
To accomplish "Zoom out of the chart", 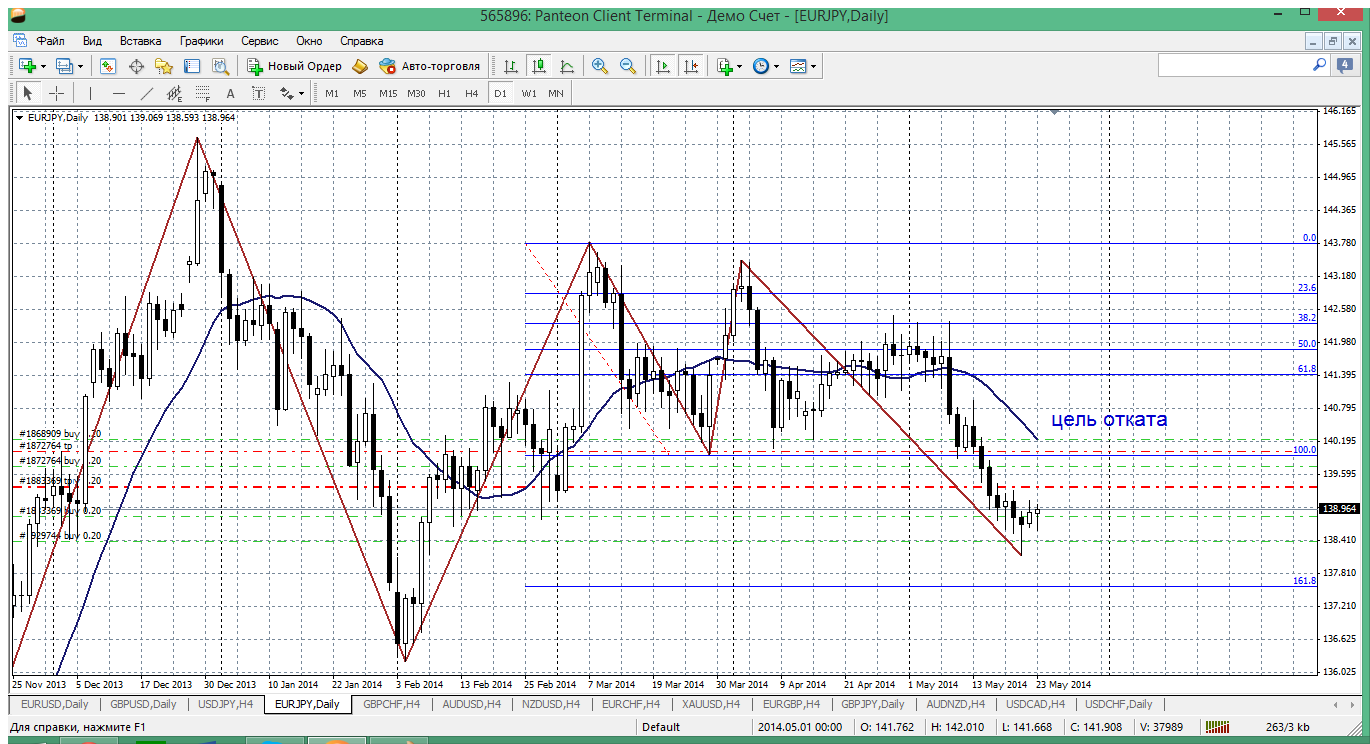I will pos(628,66).
